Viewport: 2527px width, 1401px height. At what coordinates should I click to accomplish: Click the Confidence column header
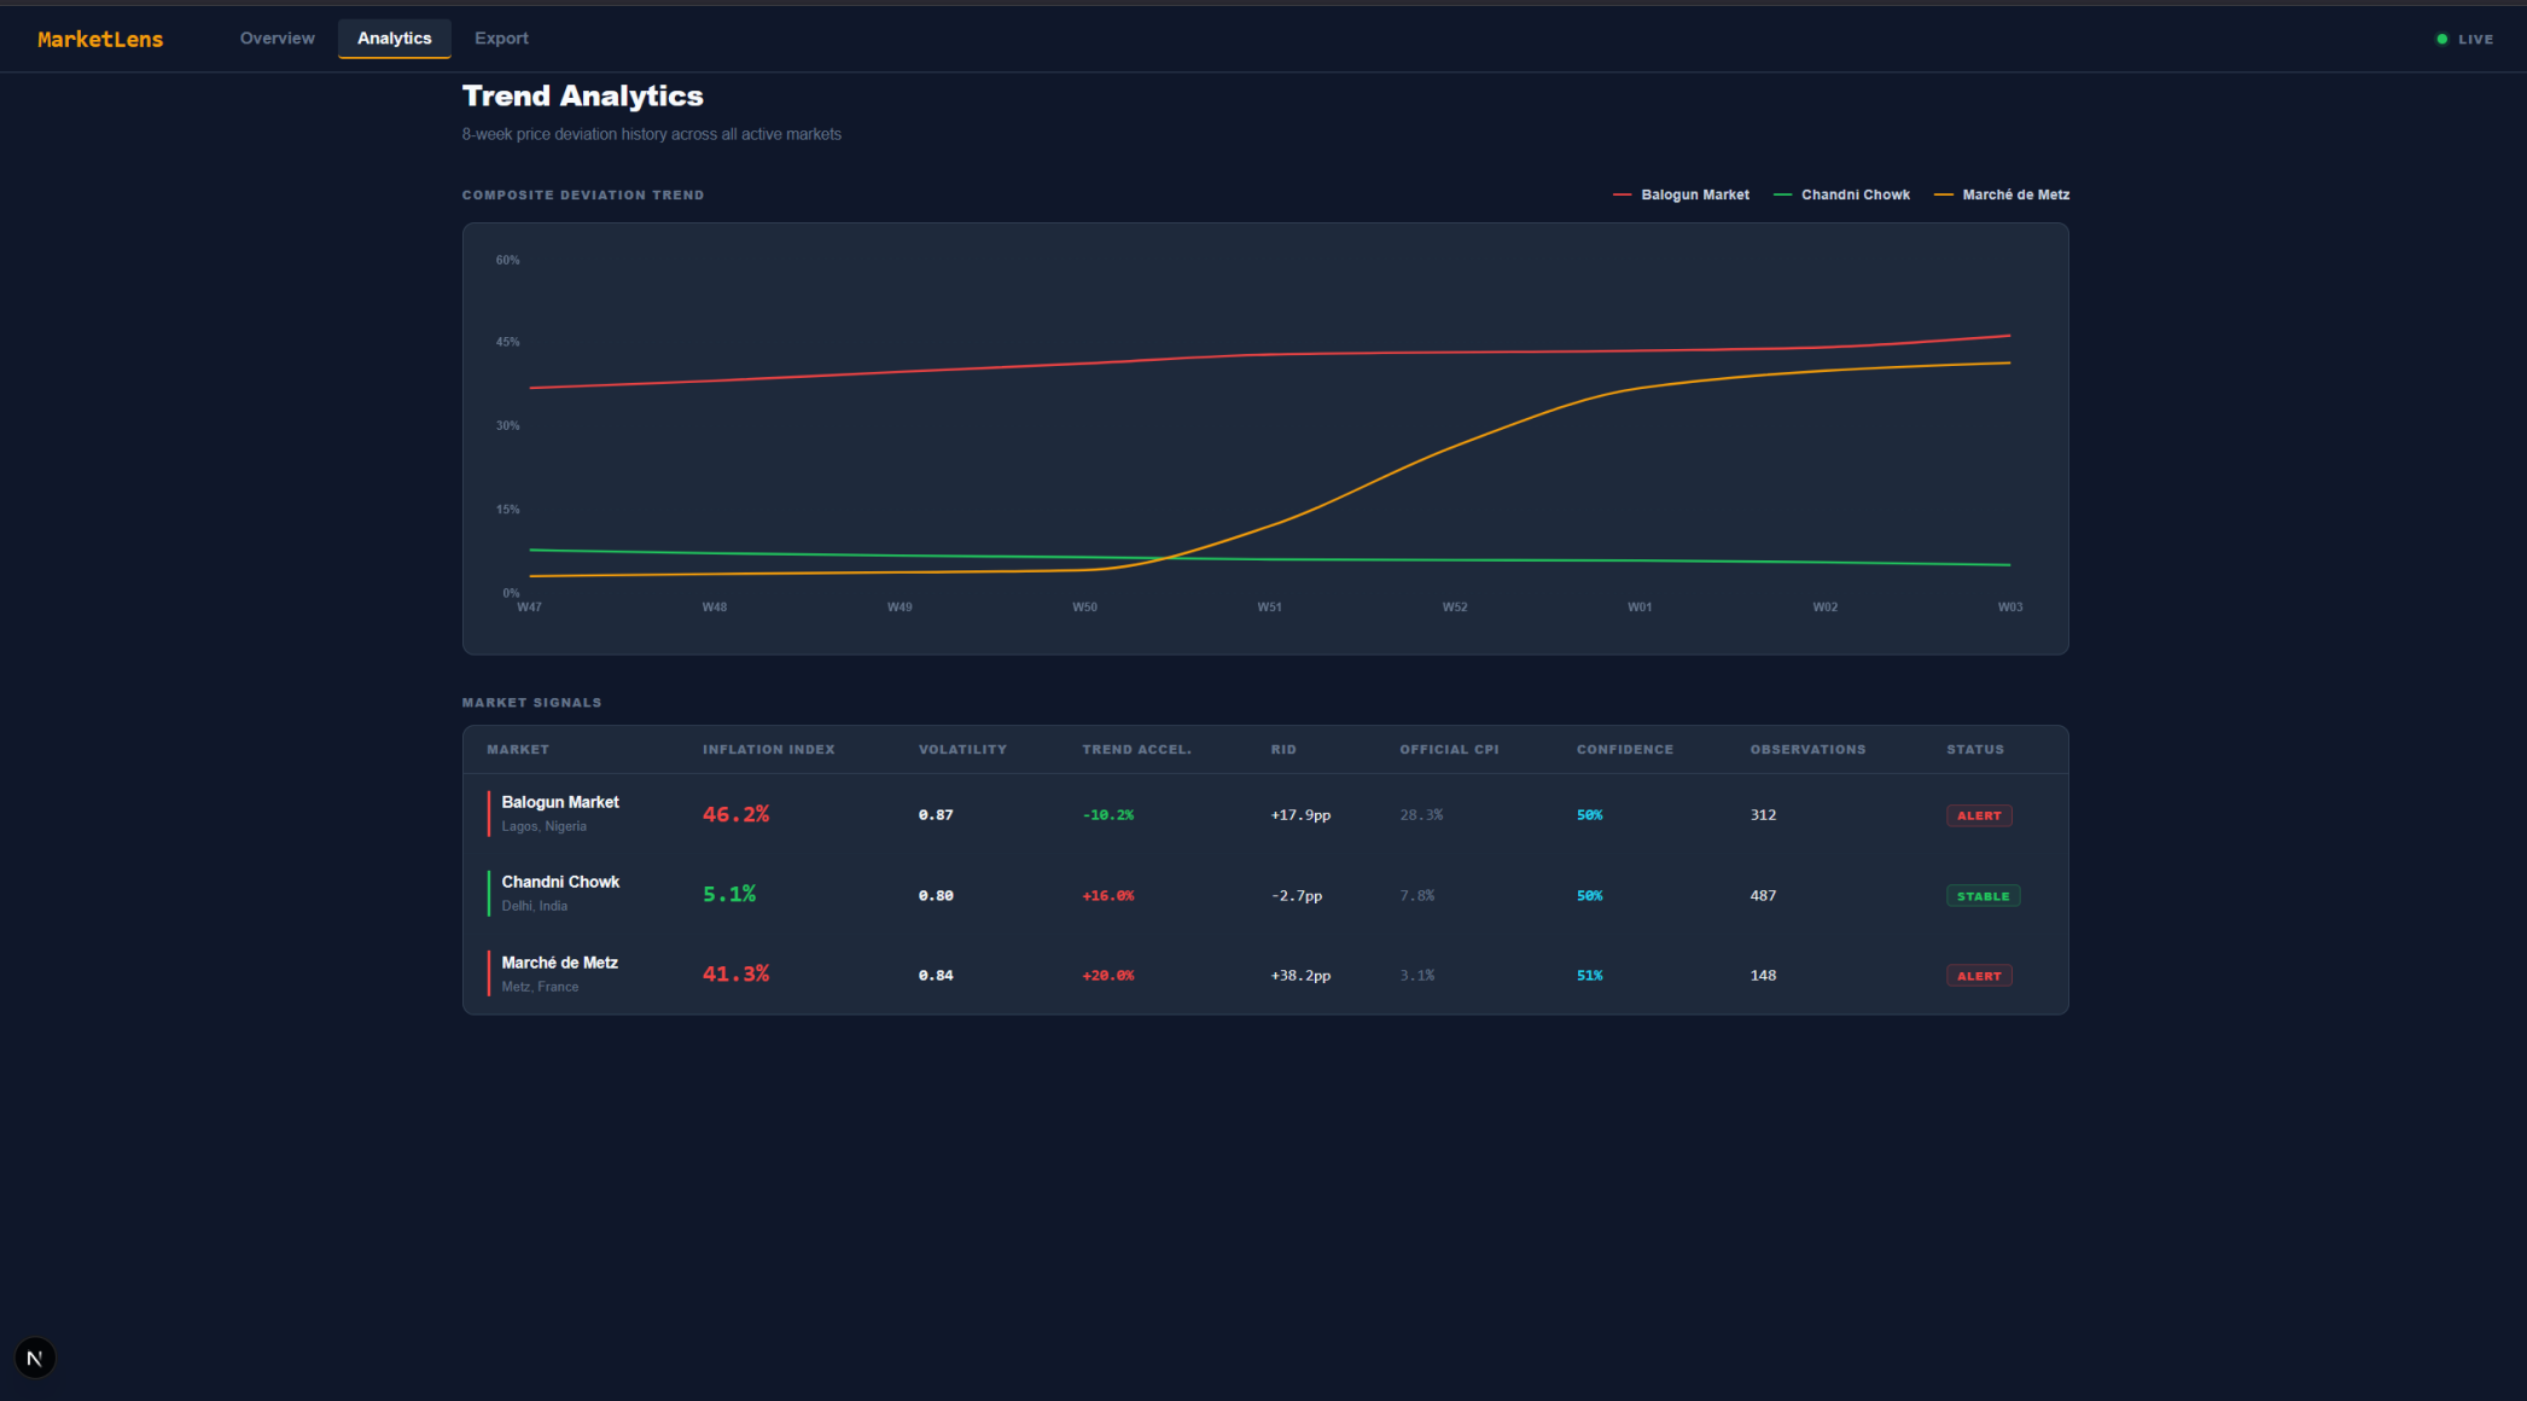click(1624, 749)
